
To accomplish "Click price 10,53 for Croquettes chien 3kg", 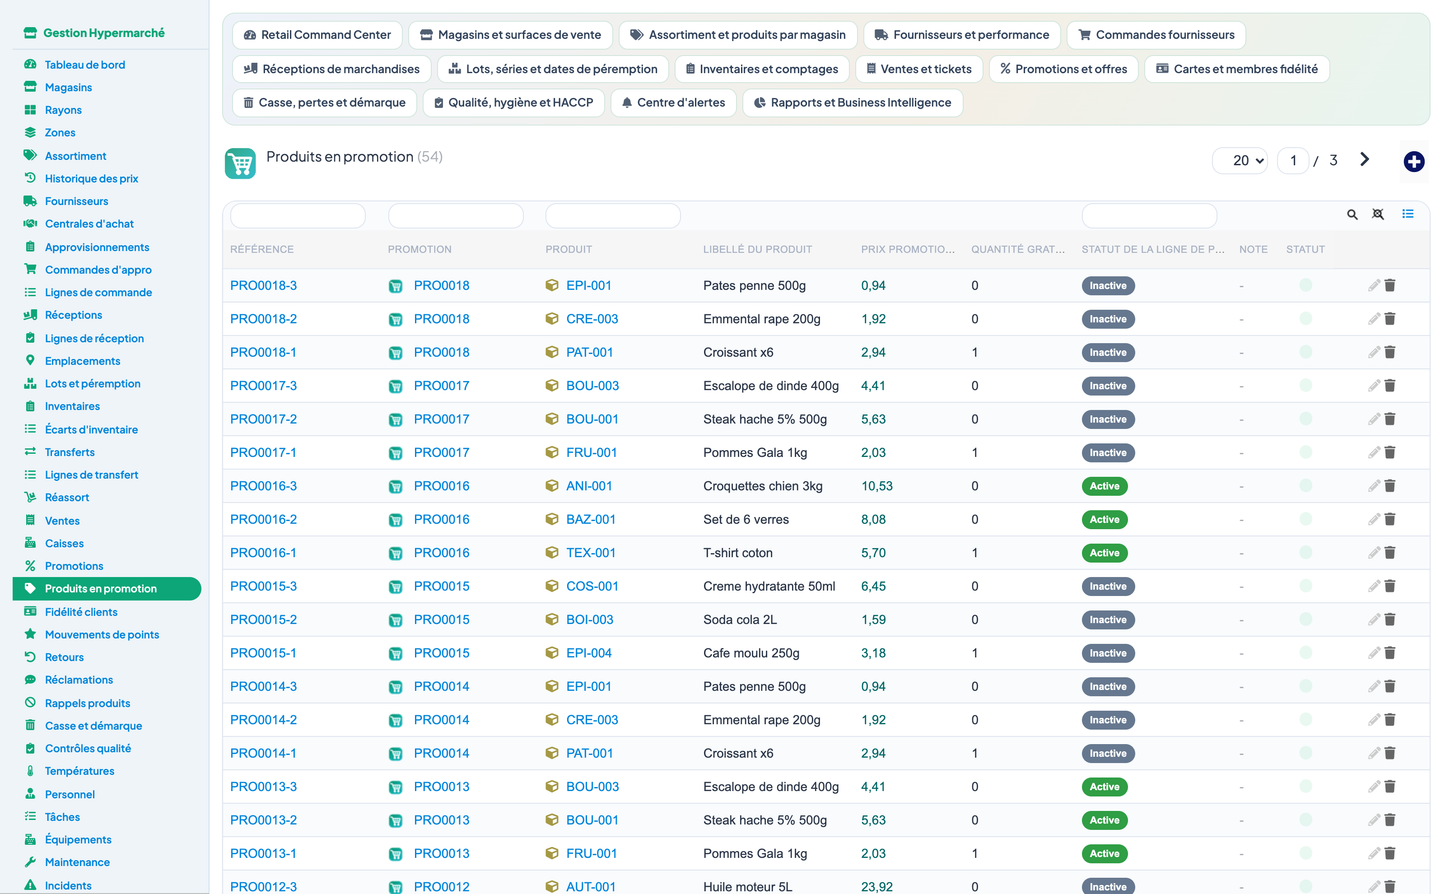I will point(877,486).
